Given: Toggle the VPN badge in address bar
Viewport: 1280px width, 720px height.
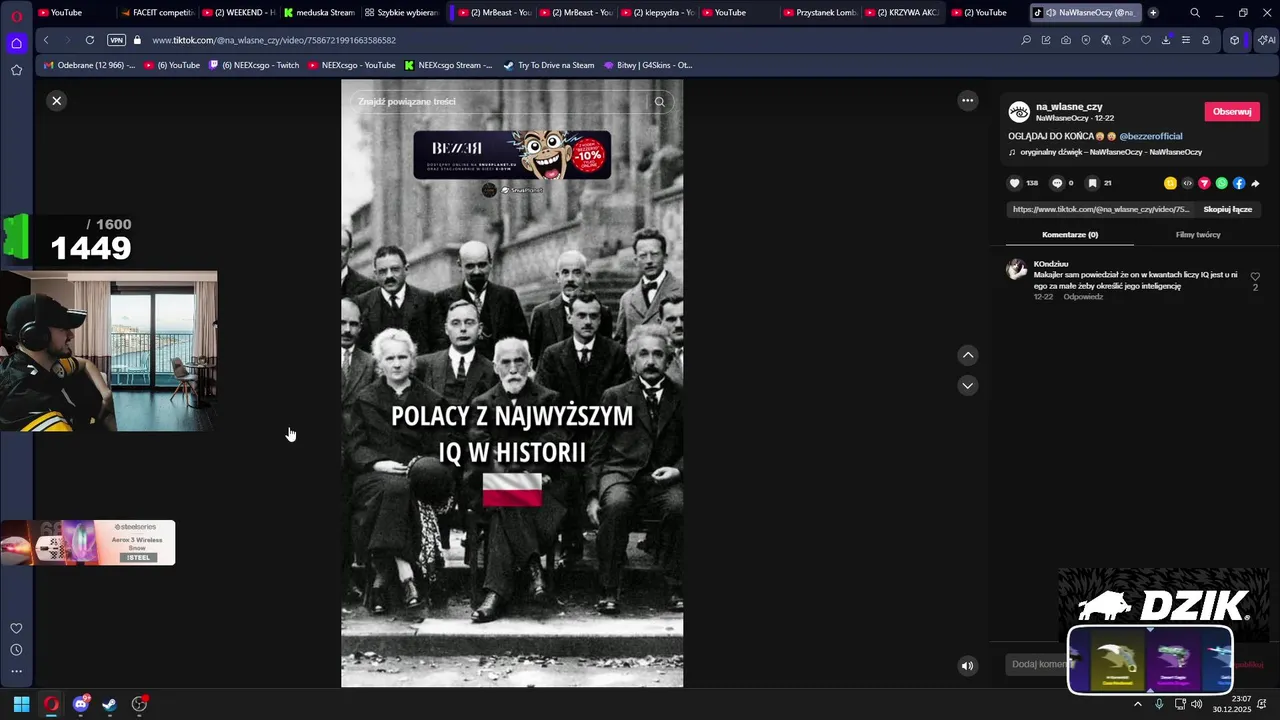Looking at the screenshot, I should pos(116,40).
